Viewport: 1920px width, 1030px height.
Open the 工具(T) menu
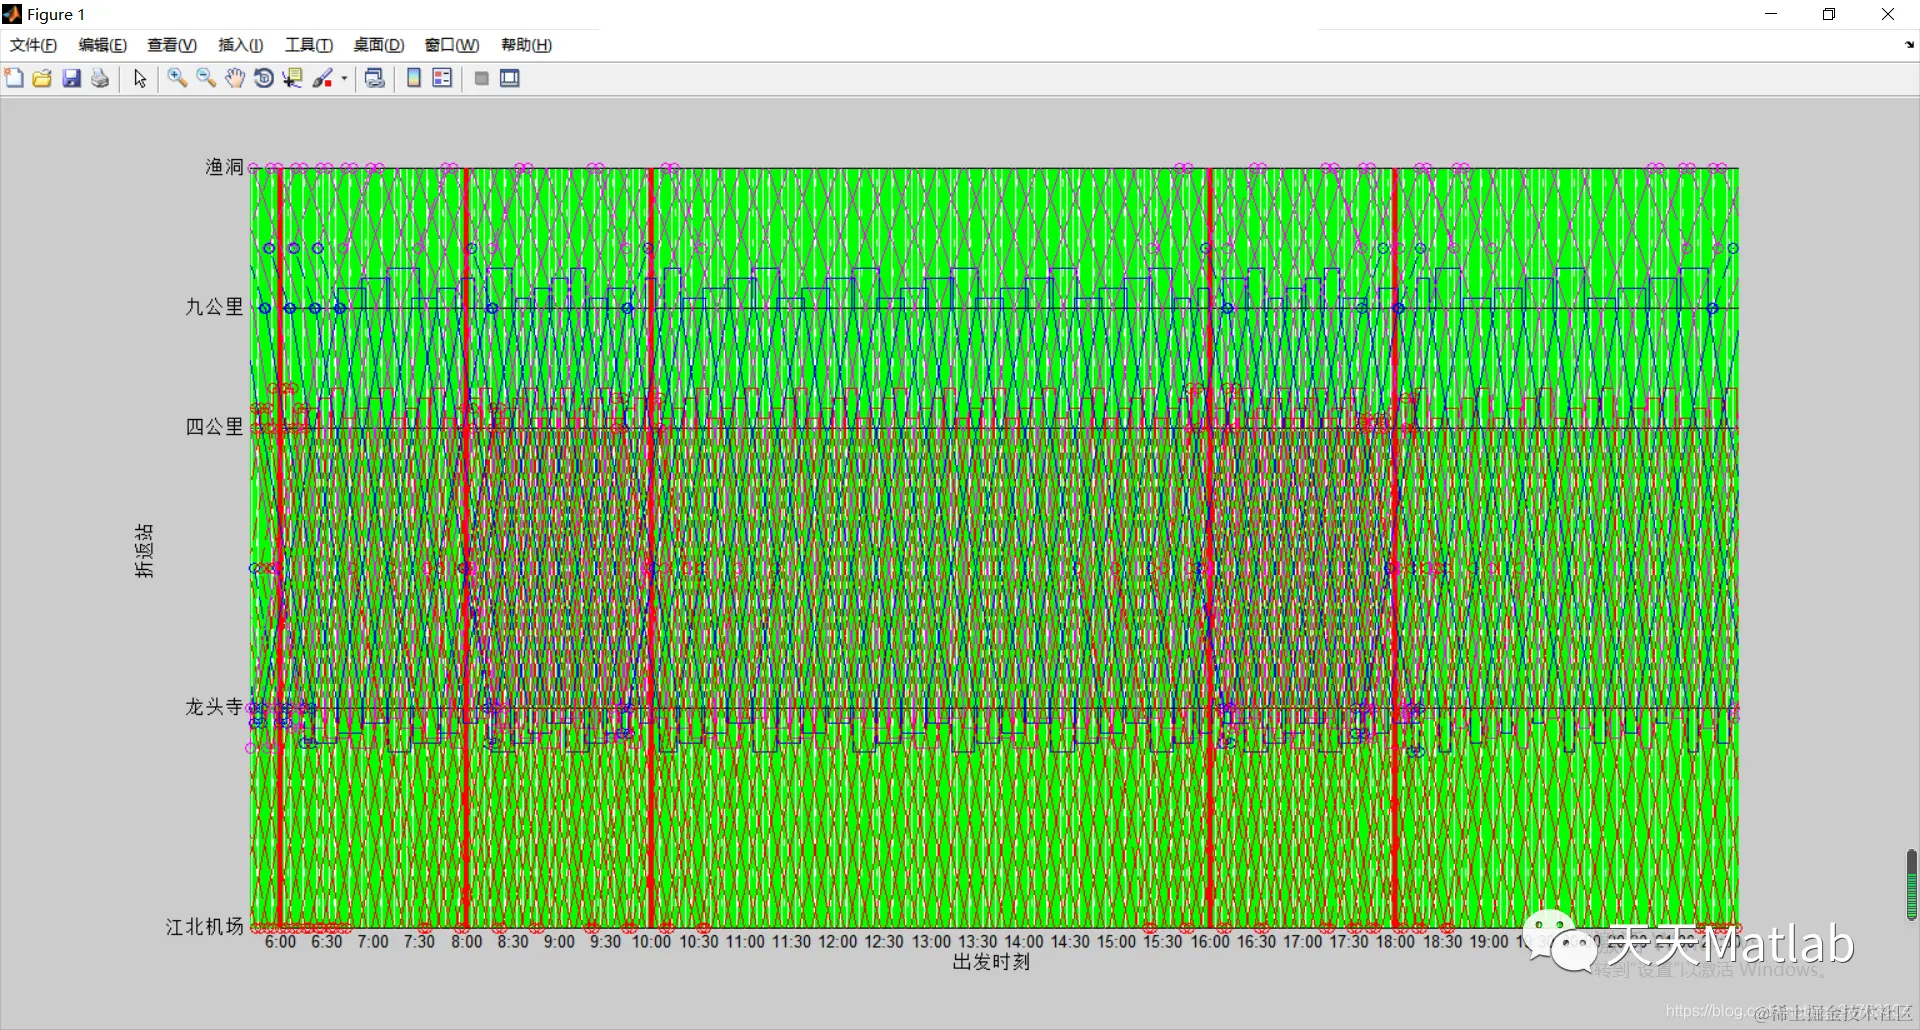[x=308, y=45]
